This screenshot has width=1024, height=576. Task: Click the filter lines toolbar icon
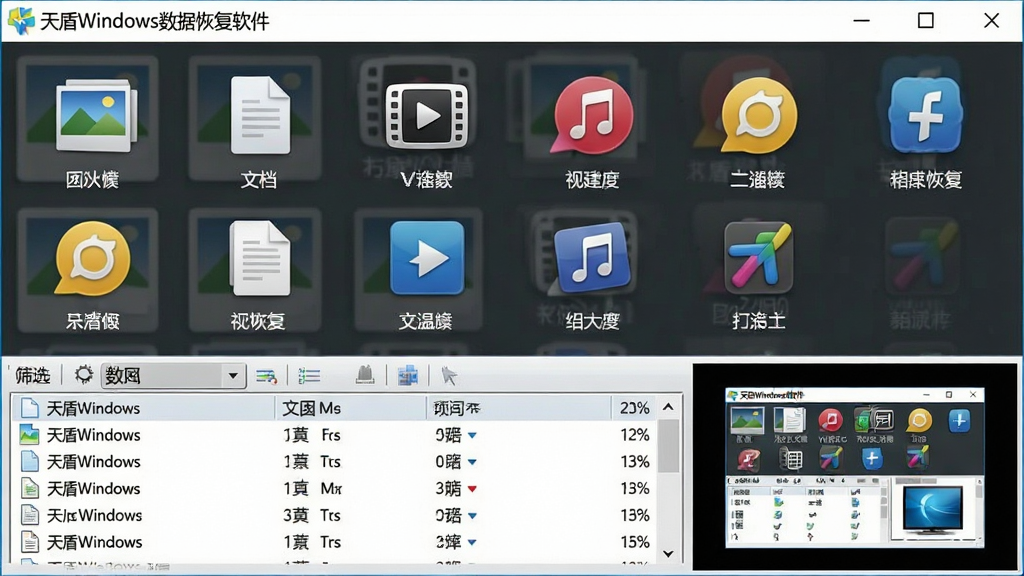(x=266, y=376)
